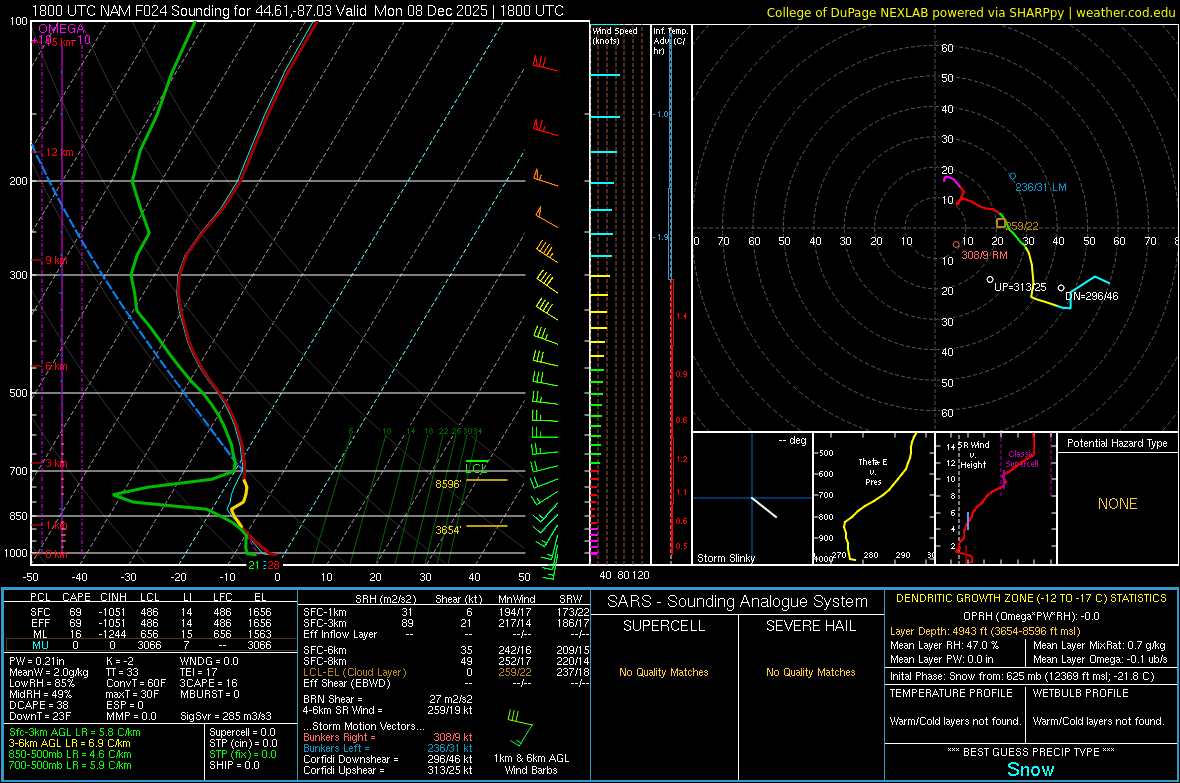The image size is (1180, 783).
Task: Click the UP=313/25 label
Action: (1020, 287)
